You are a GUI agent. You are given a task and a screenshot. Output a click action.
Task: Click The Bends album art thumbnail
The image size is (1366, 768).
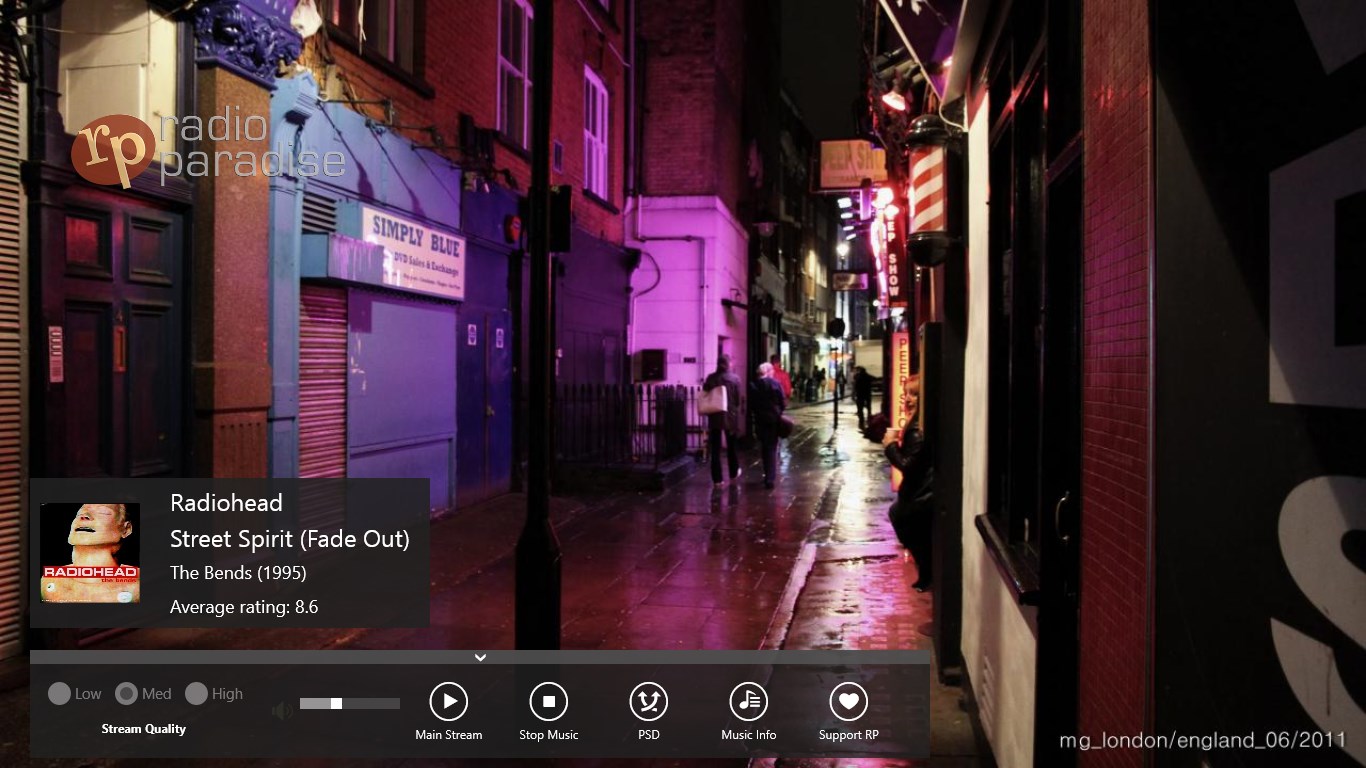pyautogui.click(x=90, y=552)
